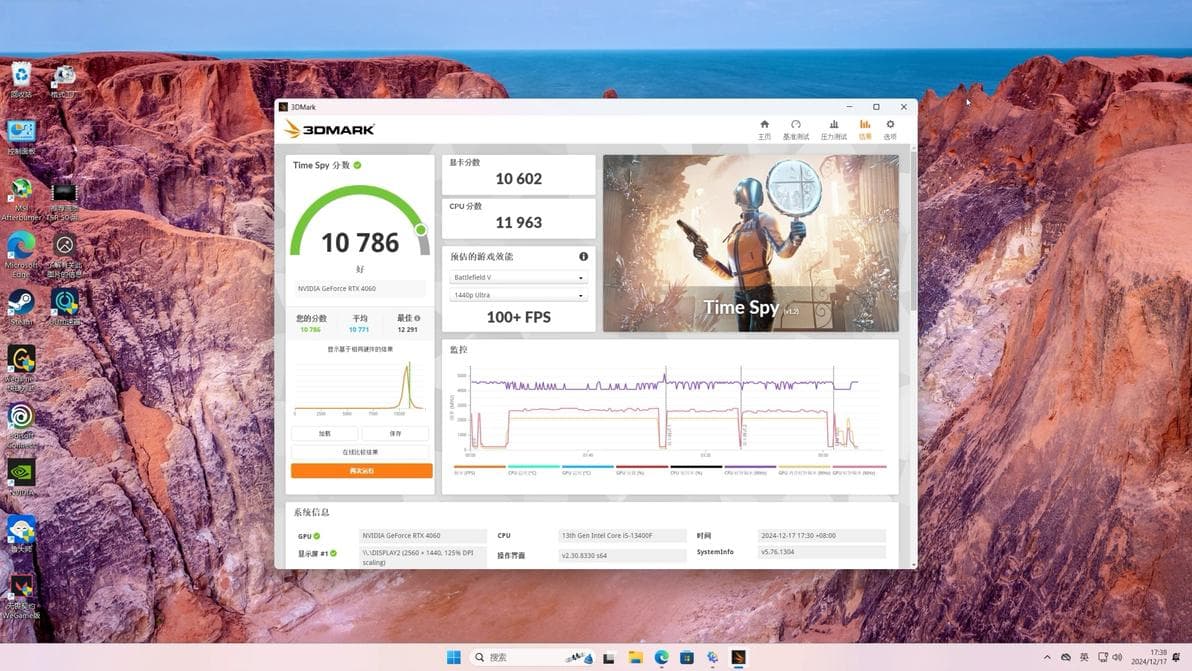Click the small info icon beside 最佳 best score

417,318
